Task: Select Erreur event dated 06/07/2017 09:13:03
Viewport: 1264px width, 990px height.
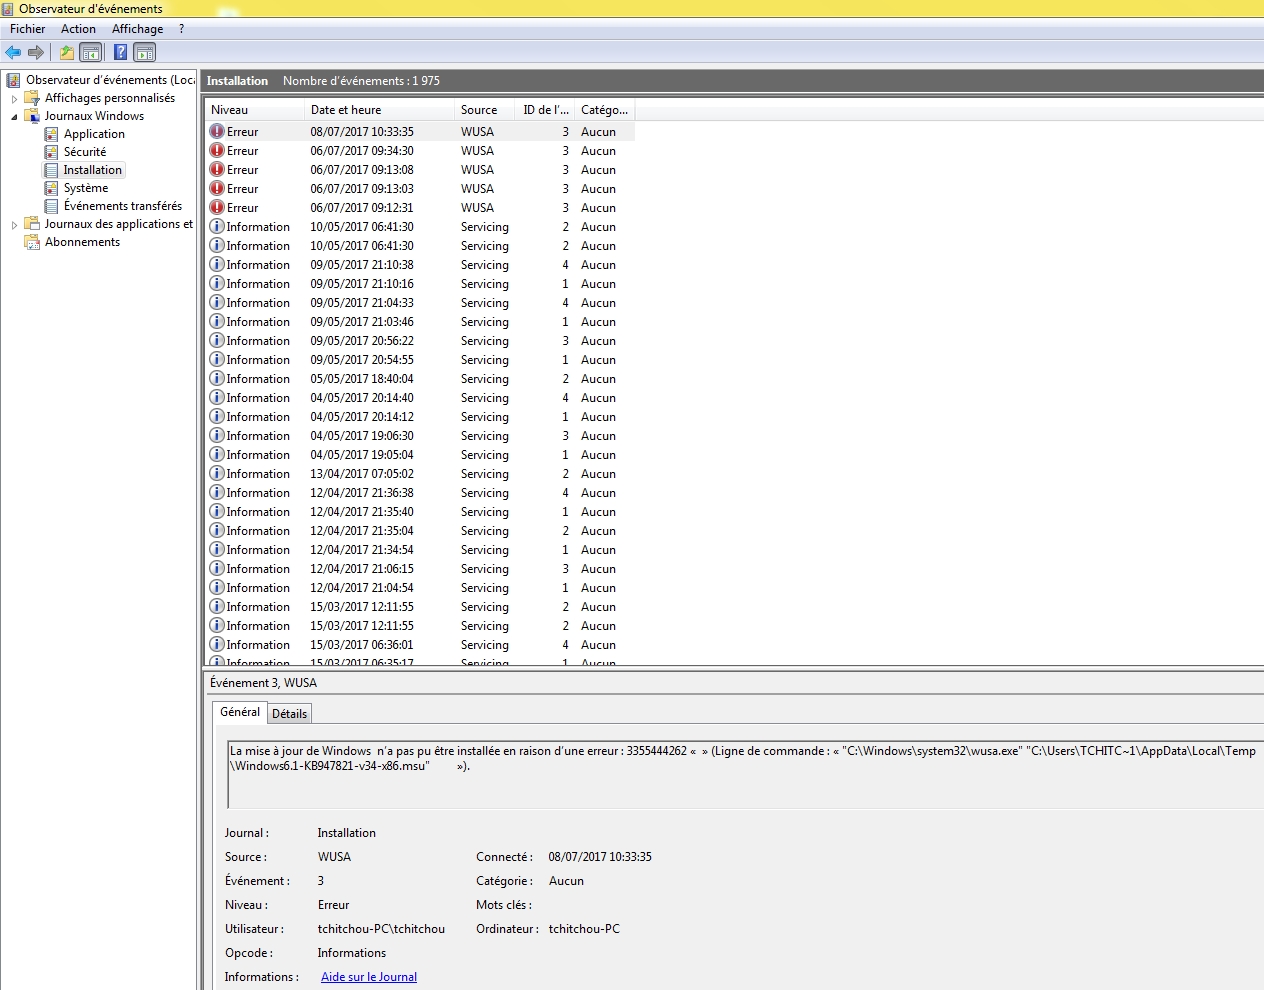Action: 420,189
